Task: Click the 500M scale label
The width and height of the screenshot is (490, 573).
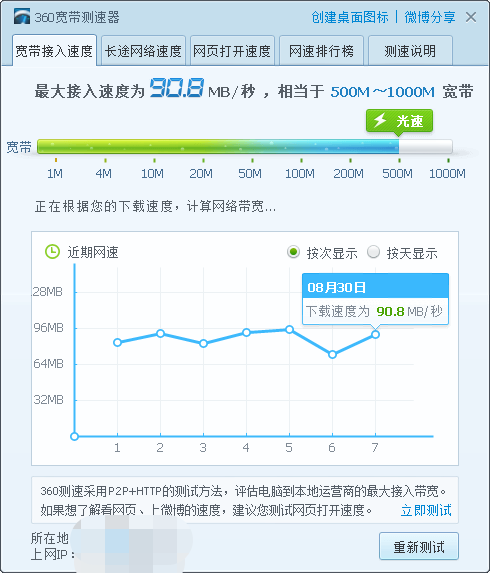Action: tap(398, 174)
